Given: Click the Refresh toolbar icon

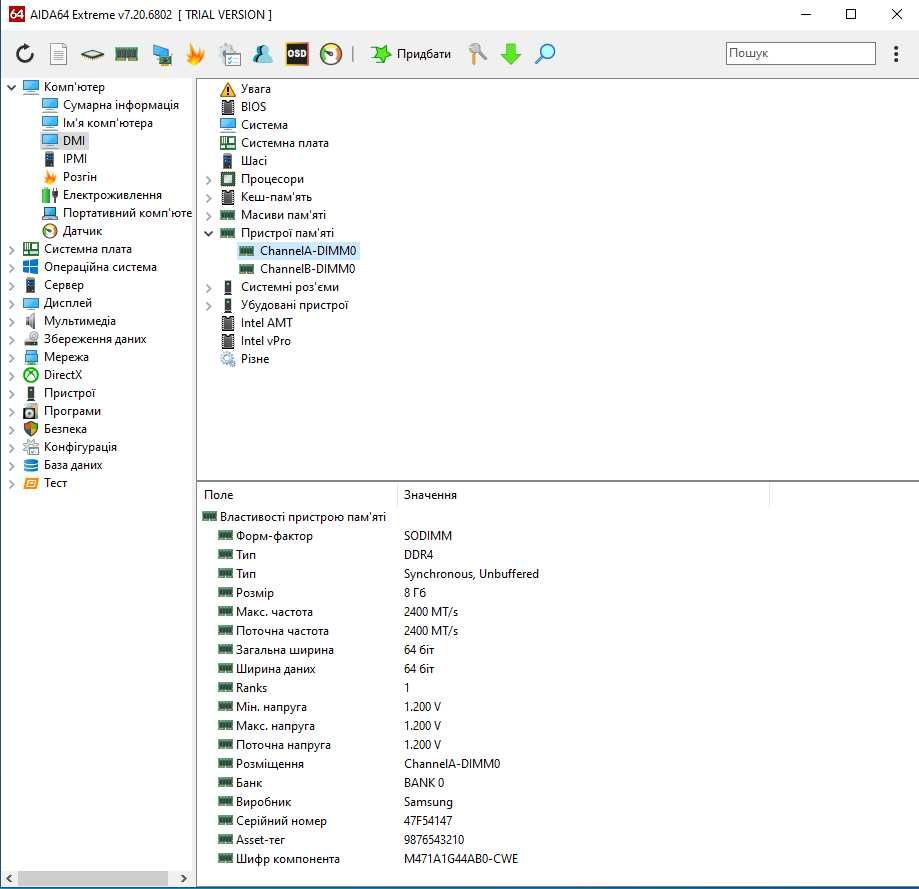Looking at the screenshot, I should [x=25, y=54].
